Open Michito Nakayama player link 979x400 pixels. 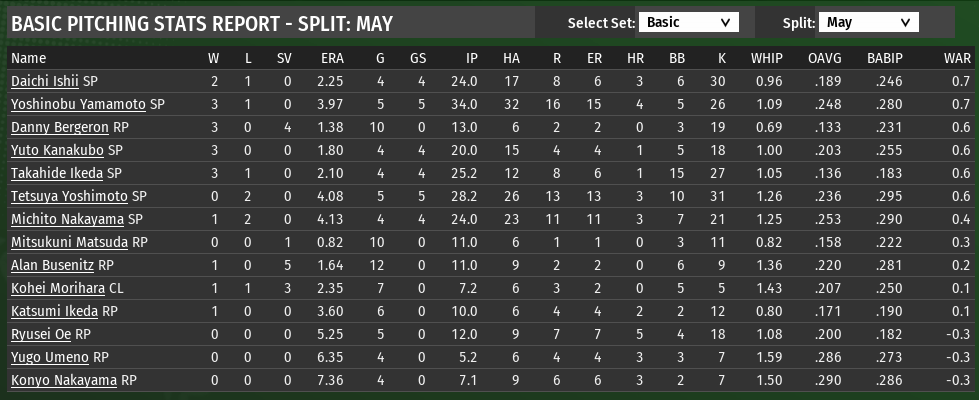(x=67, y=219)
